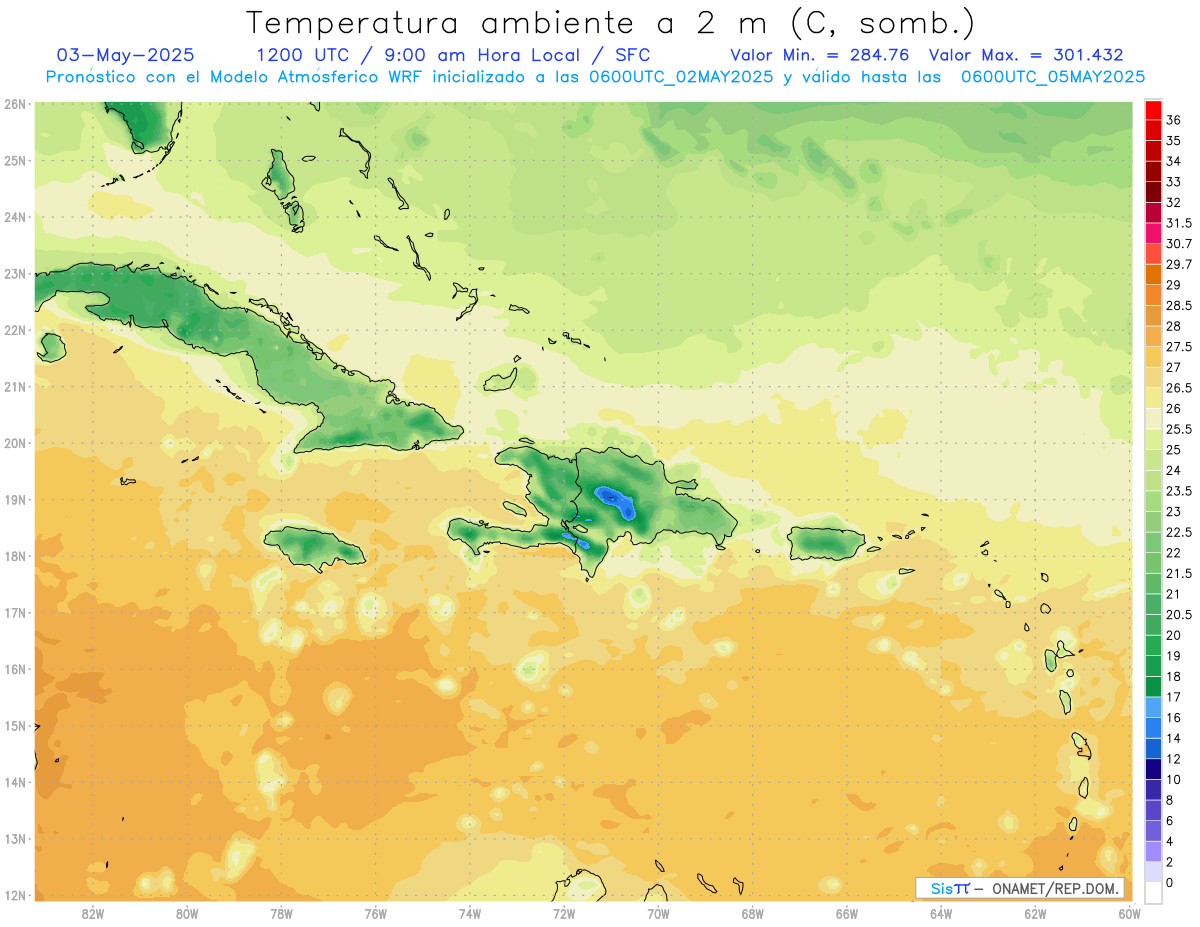The height and width of the screenshot is (927, 1200).
Task: Click the "76W" longitude axis label
Action: pyautogui.click(x=375, y=913)
